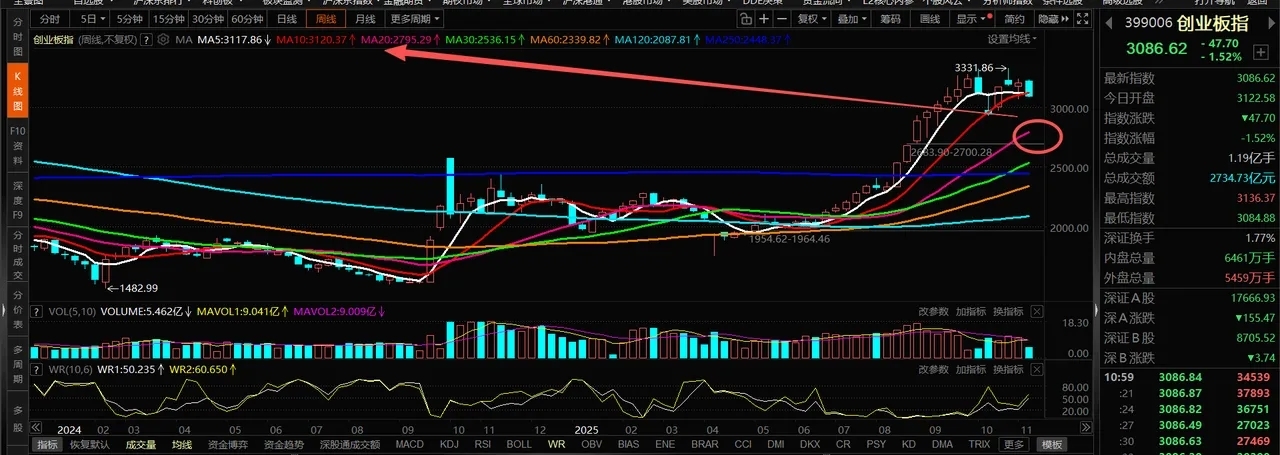Switch to 分时 period

49,19
